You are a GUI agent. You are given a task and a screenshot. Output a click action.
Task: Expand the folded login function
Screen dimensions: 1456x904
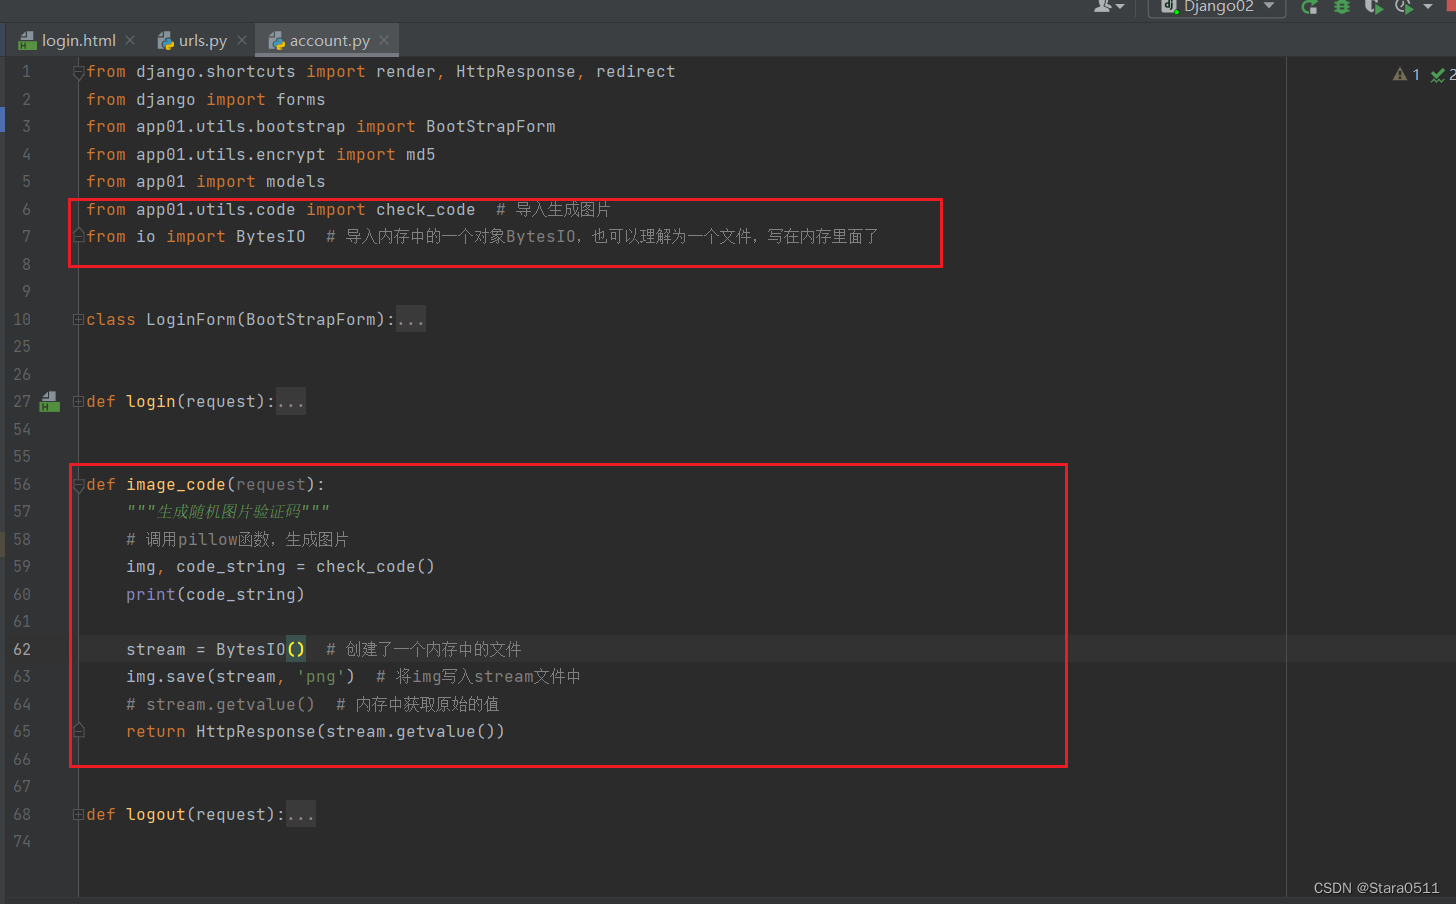tap(78, 402)
